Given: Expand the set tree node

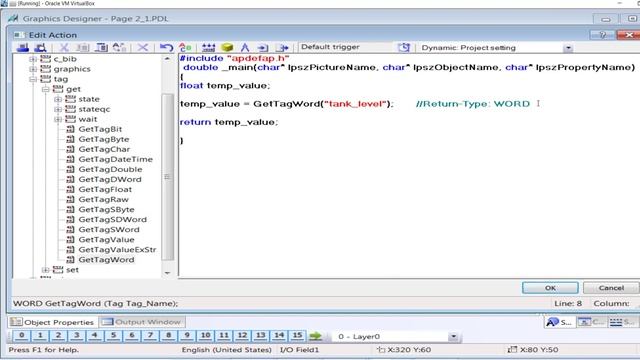Looking at the screenshot, I should [x=45, y=270].
